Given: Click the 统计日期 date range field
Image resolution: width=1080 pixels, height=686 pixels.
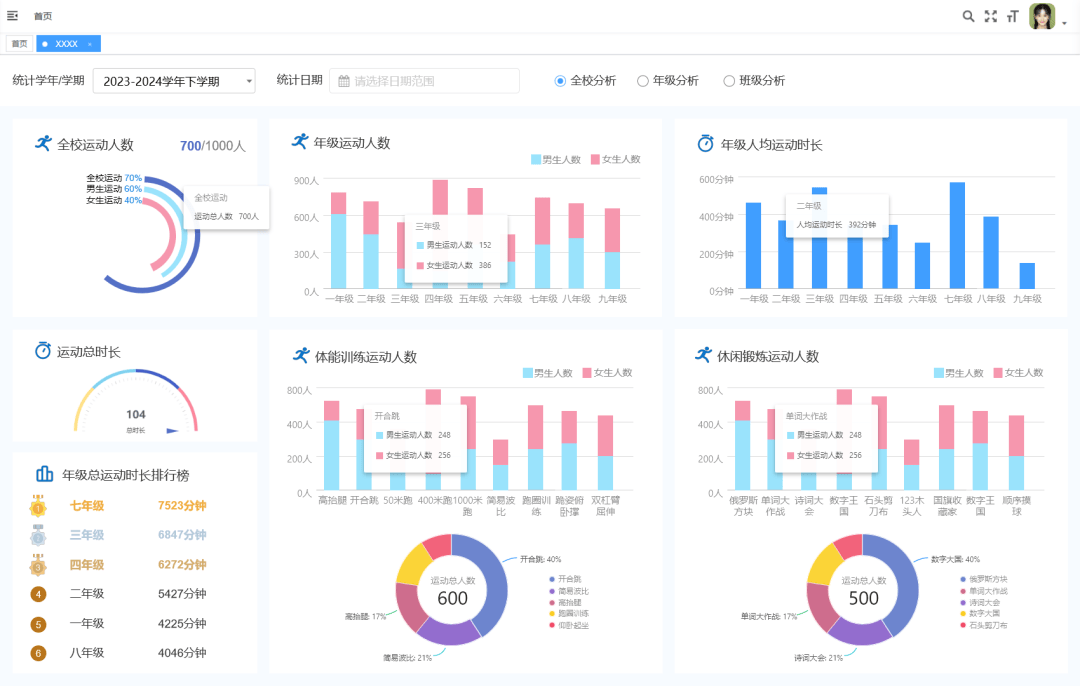Looking at the screenshot, I should click(424, 81).
